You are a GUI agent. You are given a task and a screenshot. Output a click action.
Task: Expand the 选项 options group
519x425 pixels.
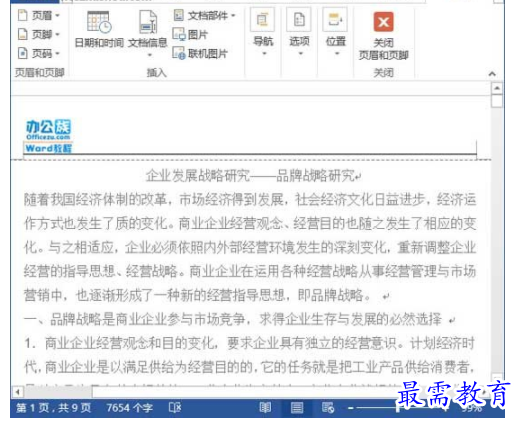pyautogui.click(x=299, y=33)
